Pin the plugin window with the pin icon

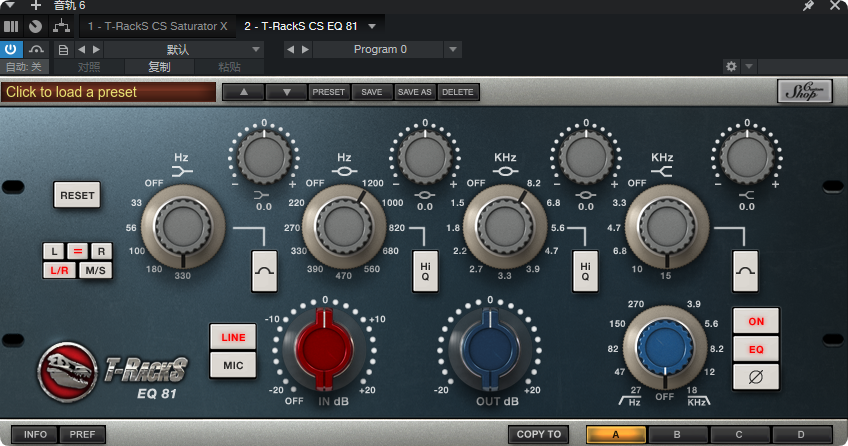tap(809, 5)
